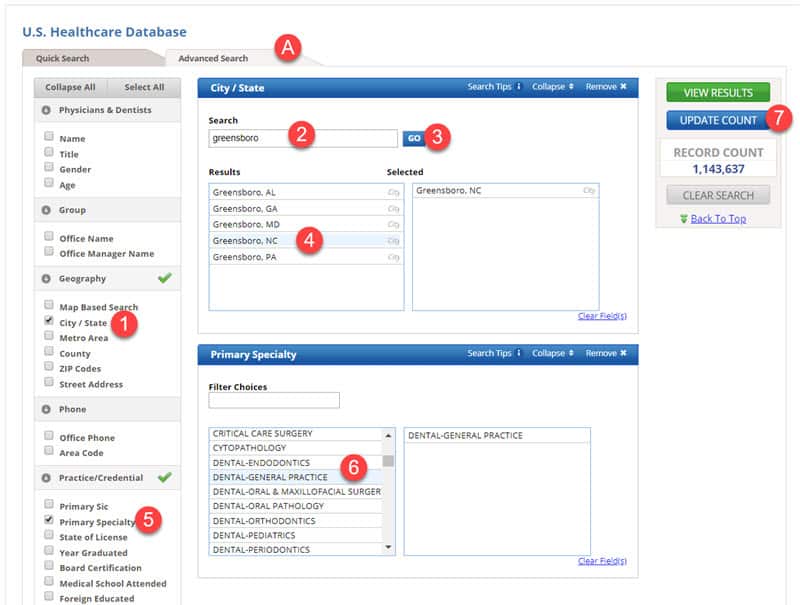Check the County checkbox
The image size is (800, 605).
[x=48, y=351]
